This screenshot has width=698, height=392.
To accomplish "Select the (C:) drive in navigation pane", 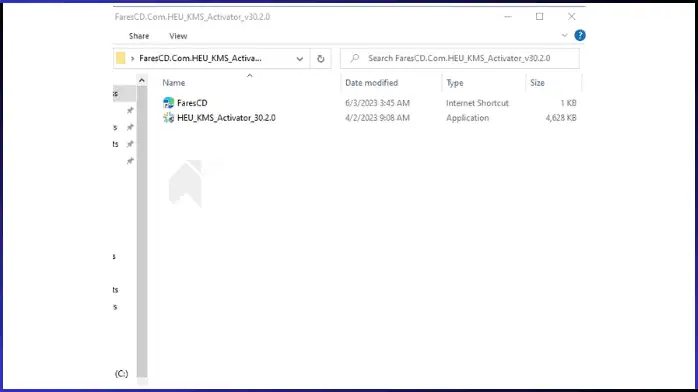I will pos(121,374).
